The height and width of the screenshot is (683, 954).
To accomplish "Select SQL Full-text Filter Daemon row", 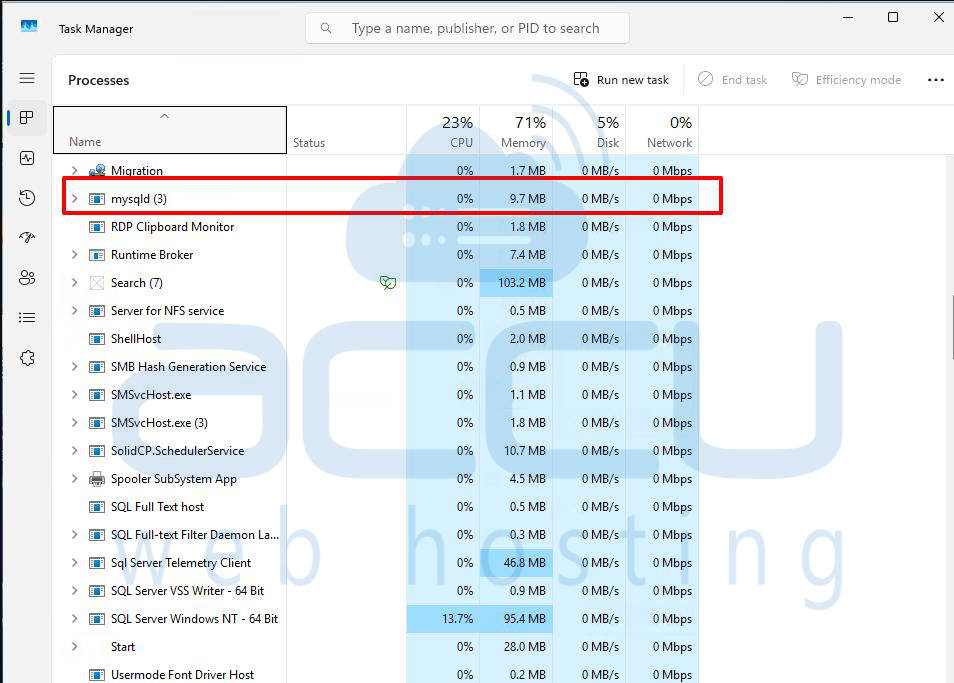I will click(375, 535).
